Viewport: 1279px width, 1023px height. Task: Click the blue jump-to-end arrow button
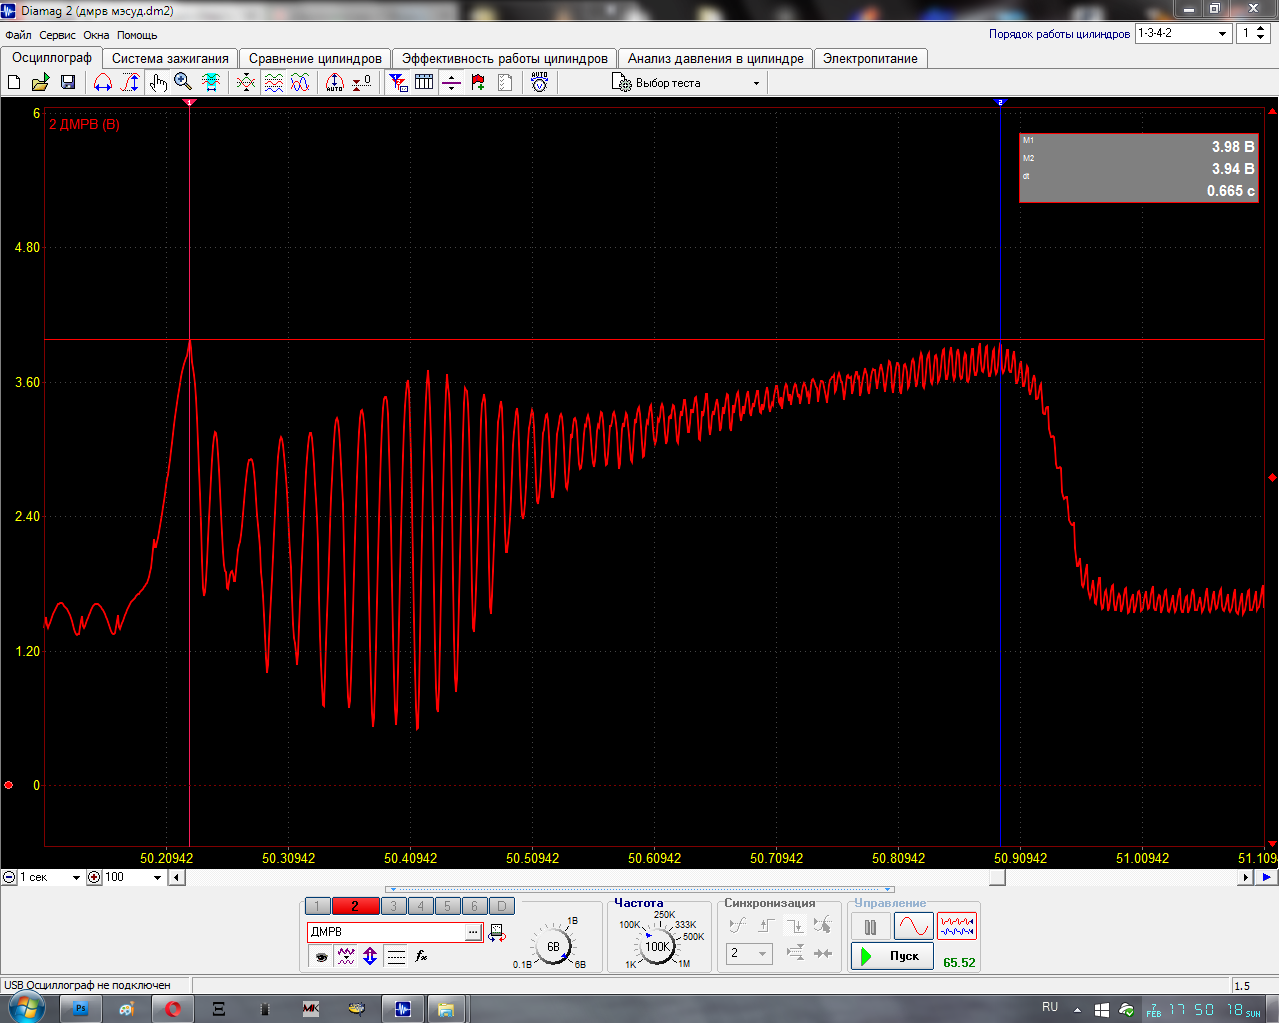click(1267, 877)
